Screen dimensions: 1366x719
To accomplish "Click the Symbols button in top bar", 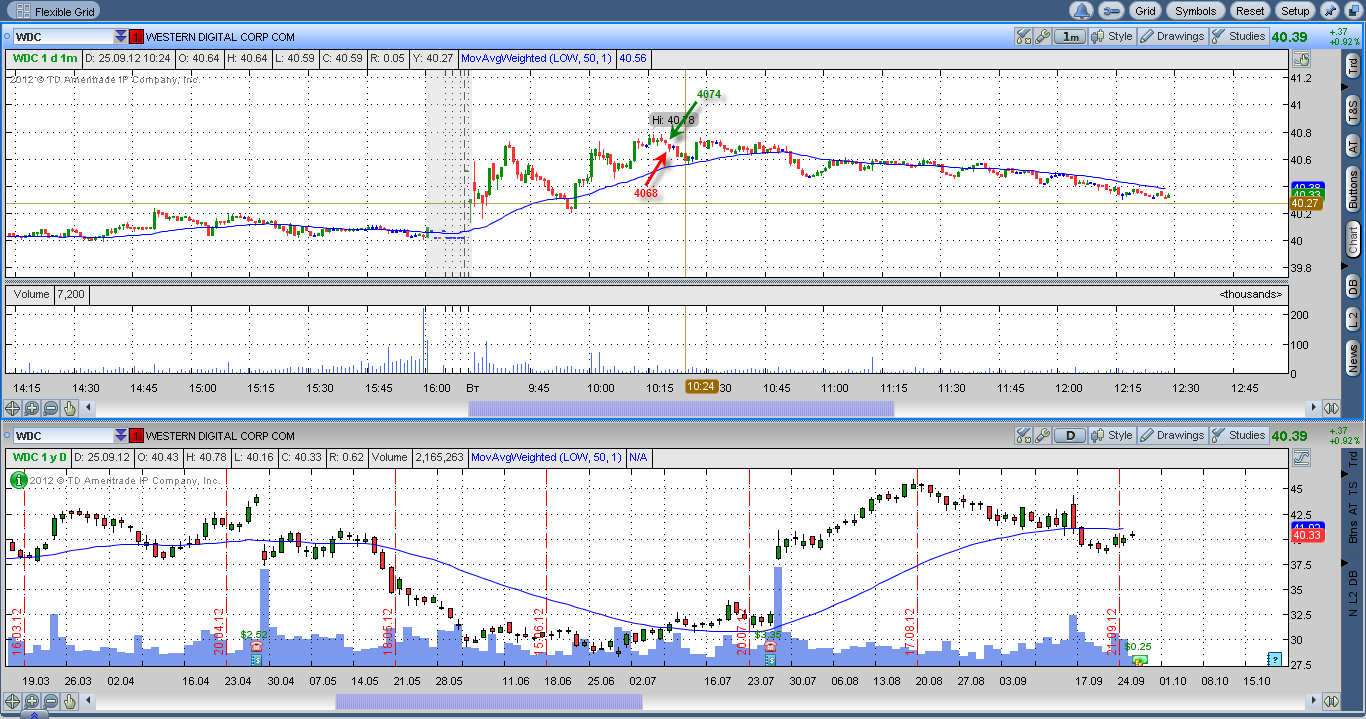I will pos(1195,11).
